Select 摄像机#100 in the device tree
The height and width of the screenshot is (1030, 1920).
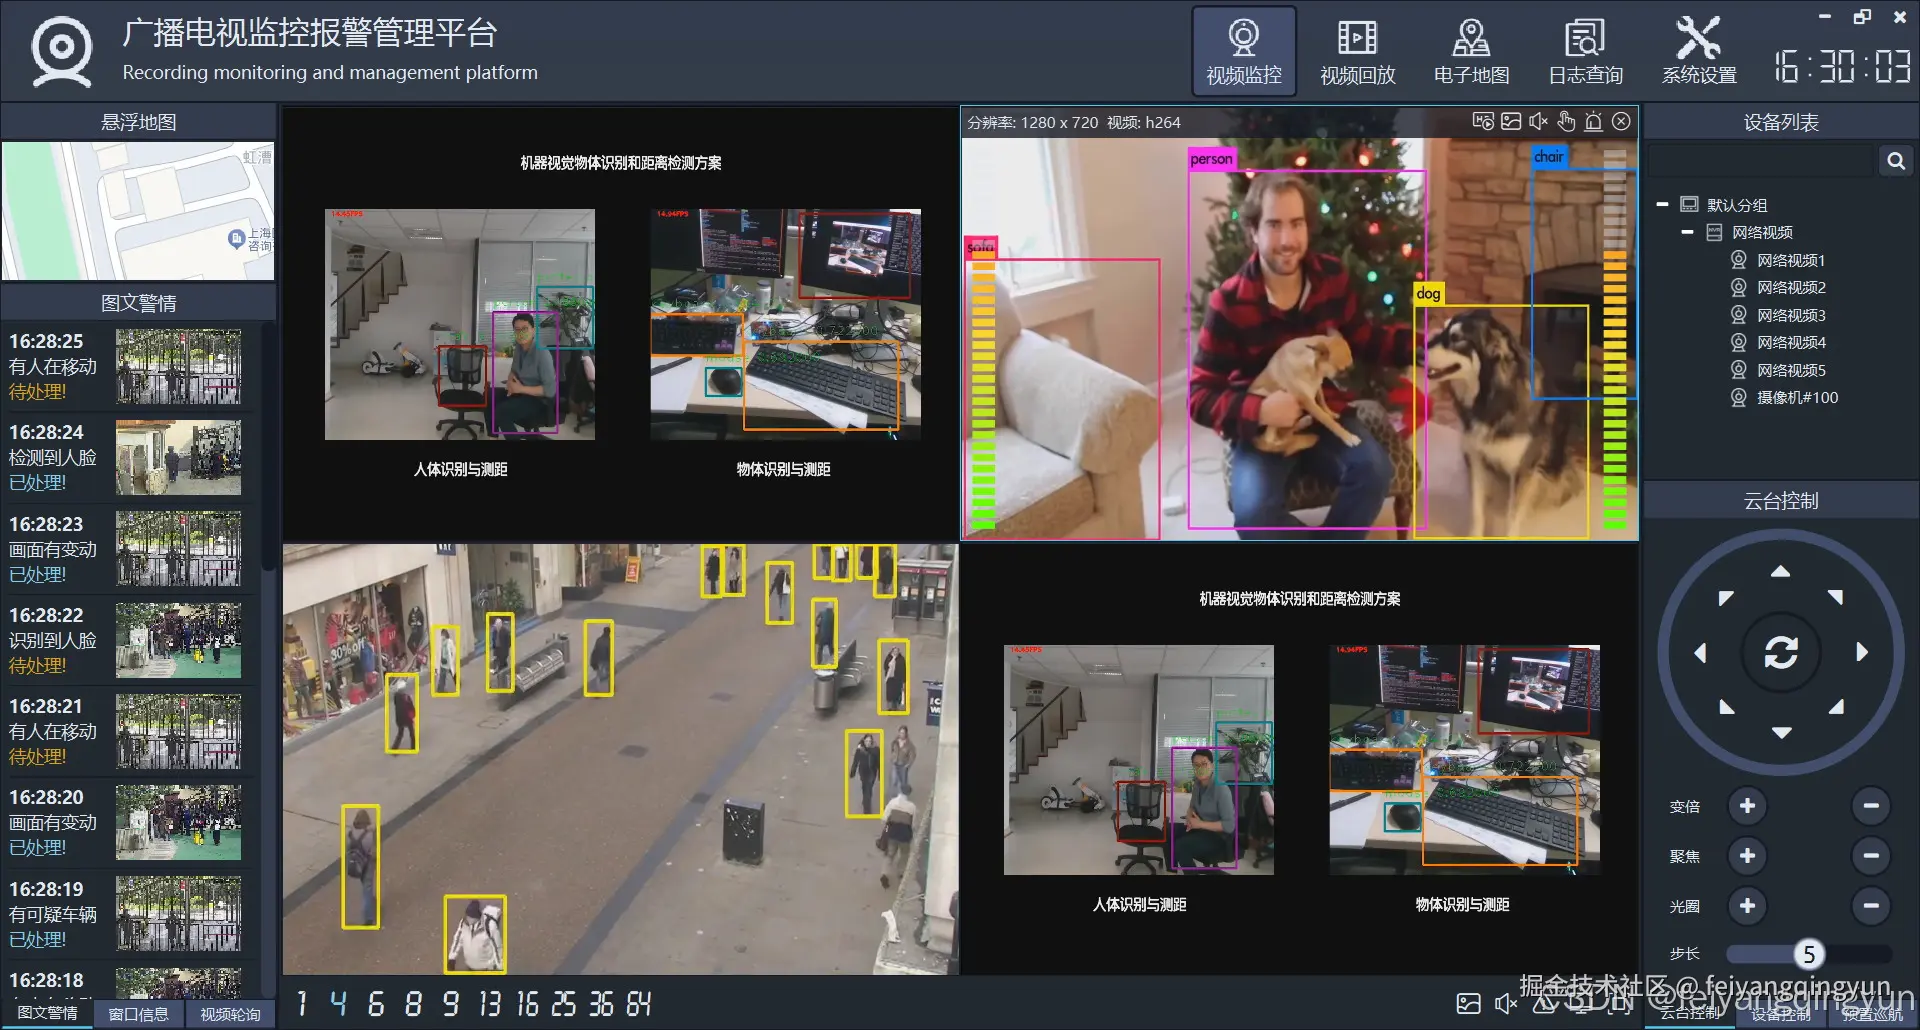pos(1797,398)
